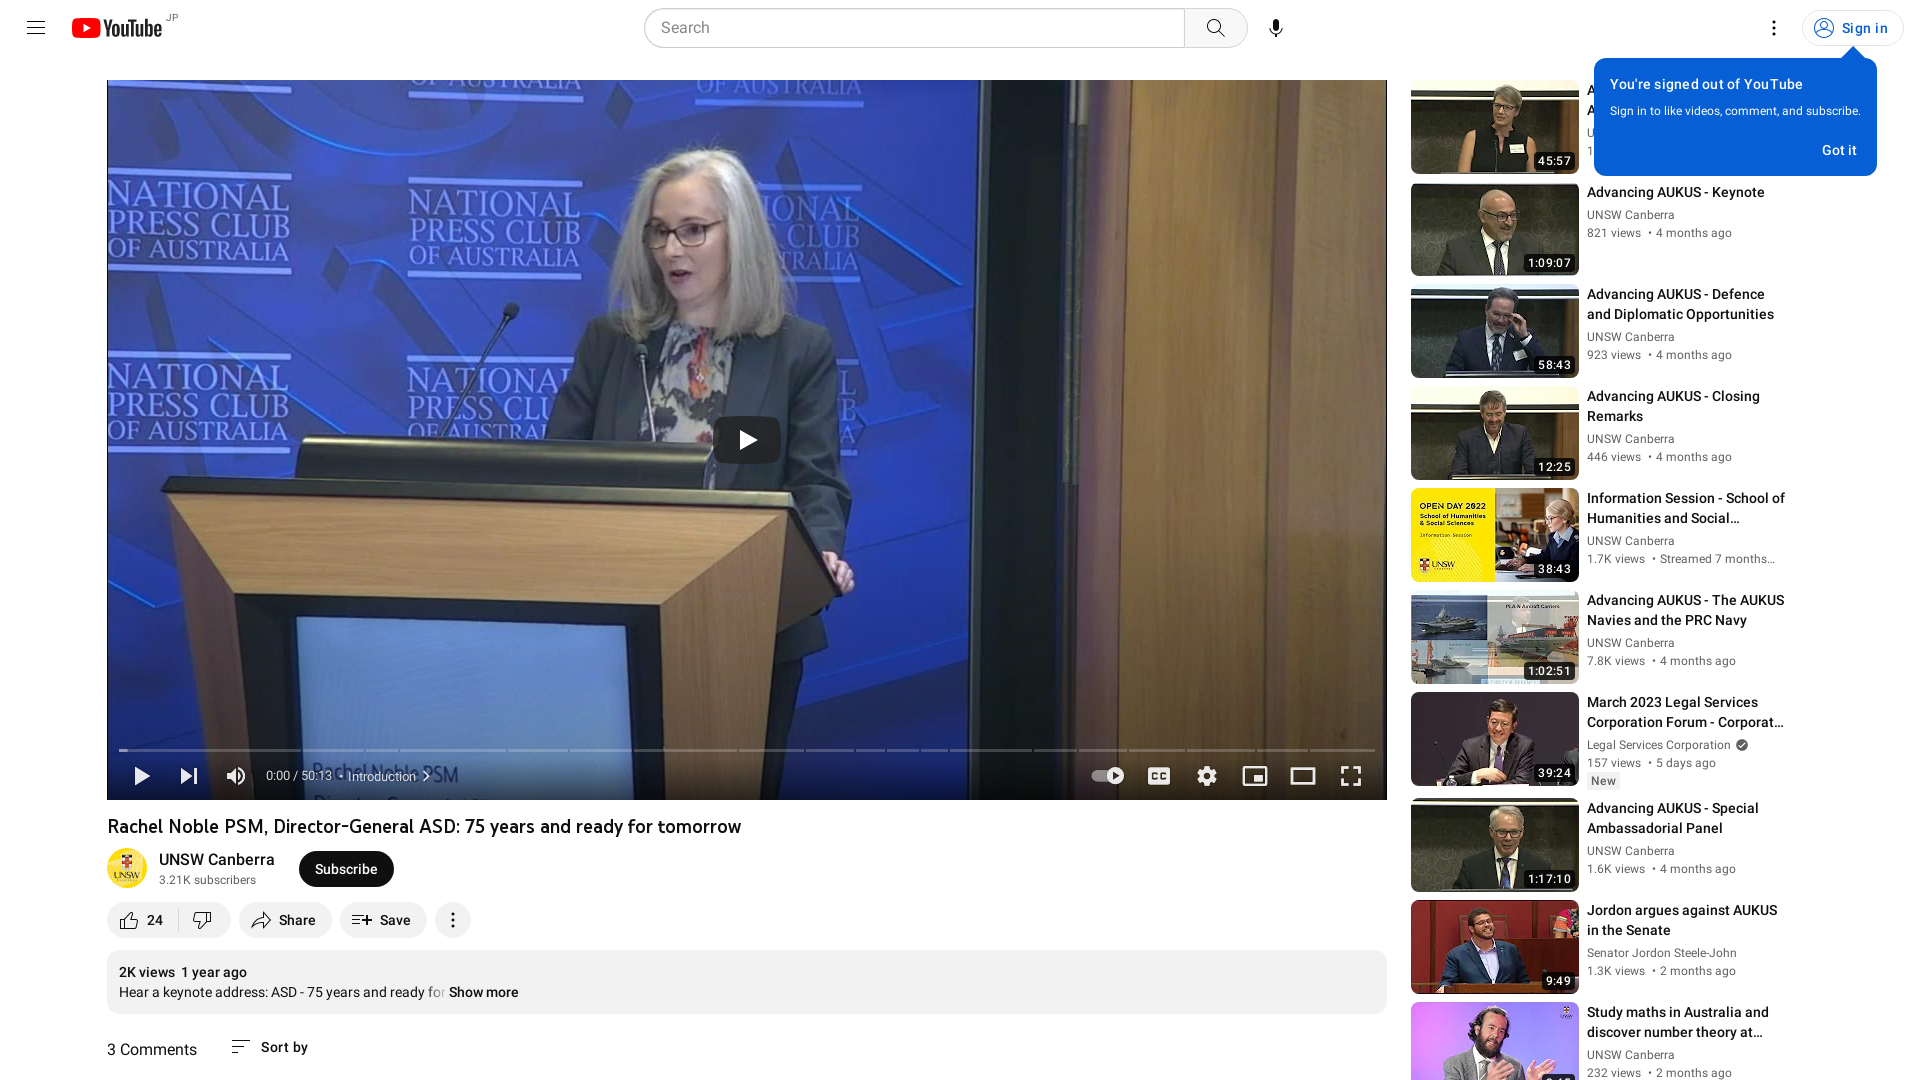
Task: Dismiss the popup with Got it
Action: (x=1838, y=150)
